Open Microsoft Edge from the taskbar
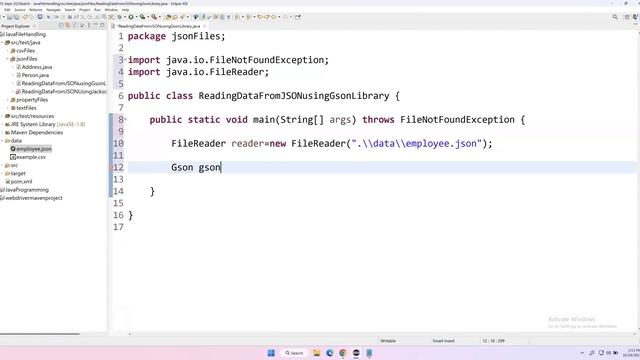Image resolution: width=640 pixels, height=360 pixels. point(330,353)
